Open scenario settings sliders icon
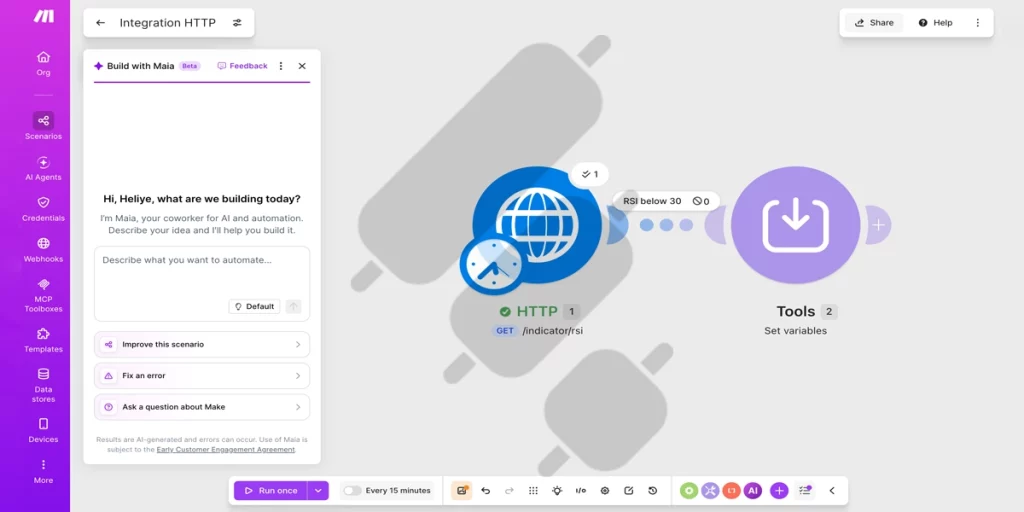The image size is (1024, 512). coord(237,23)
